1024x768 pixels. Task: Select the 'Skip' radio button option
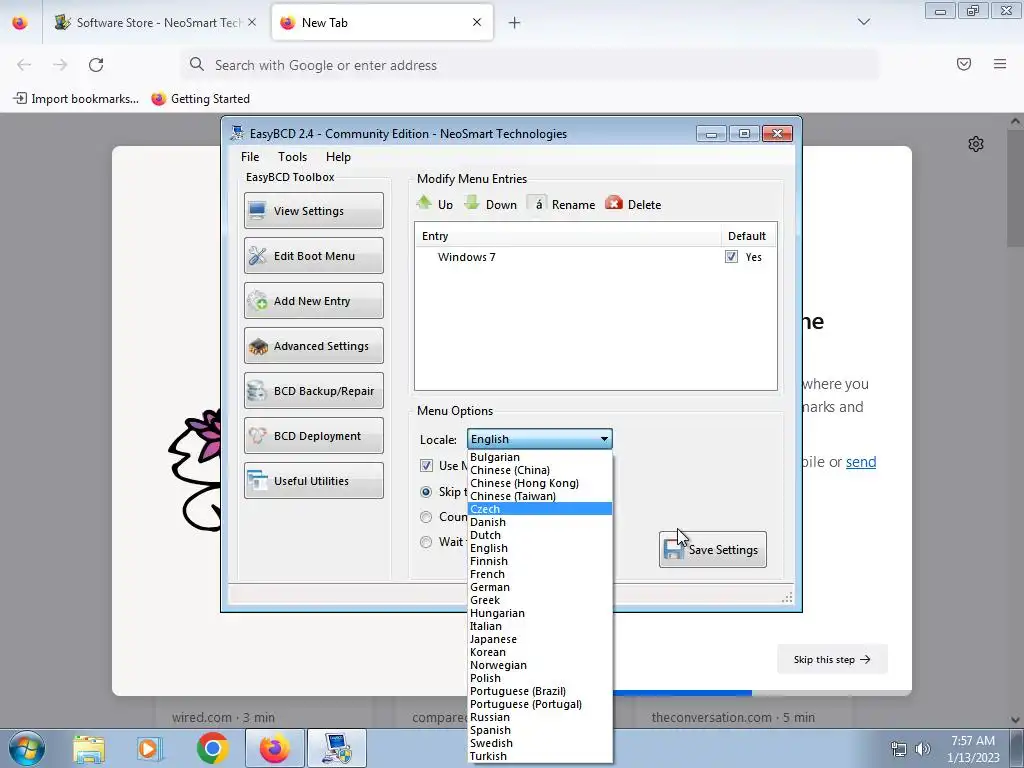(426, 492)
